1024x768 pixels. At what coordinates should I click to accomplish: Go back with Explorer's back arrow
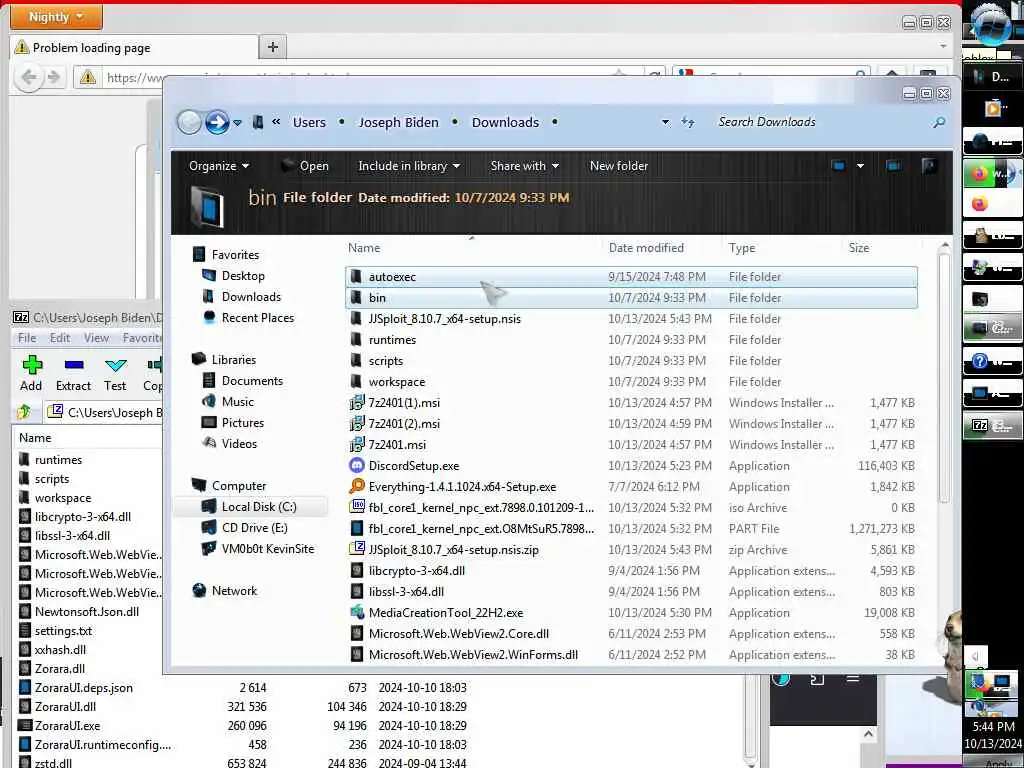[x=189, y=122]
